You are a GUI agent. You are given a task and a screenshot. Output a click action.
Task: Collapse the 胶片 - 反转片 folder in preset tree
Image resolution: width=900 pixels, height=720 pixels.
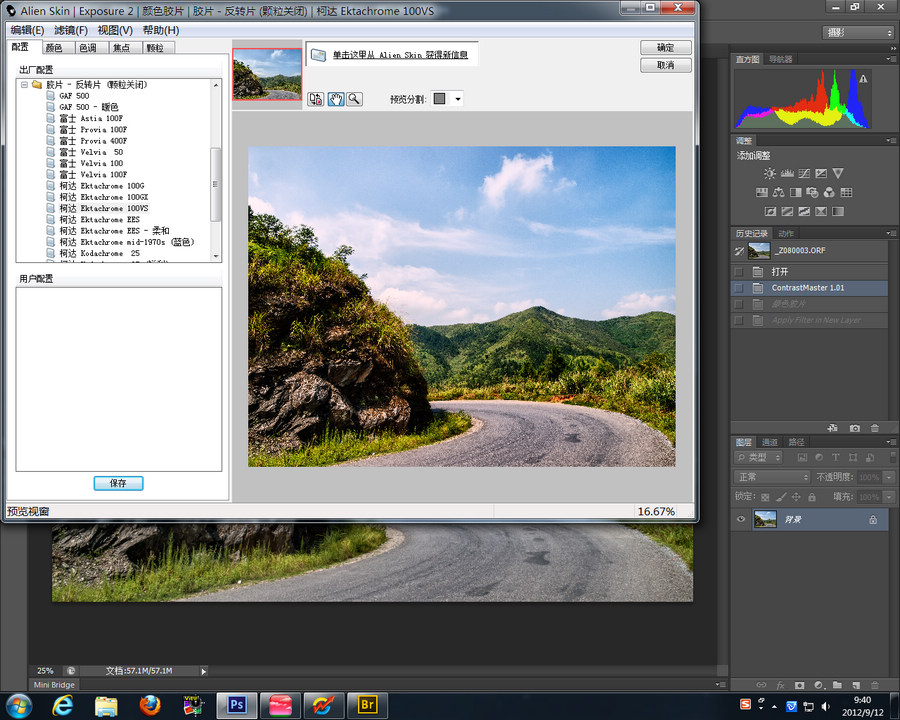(x=23, y=85)
